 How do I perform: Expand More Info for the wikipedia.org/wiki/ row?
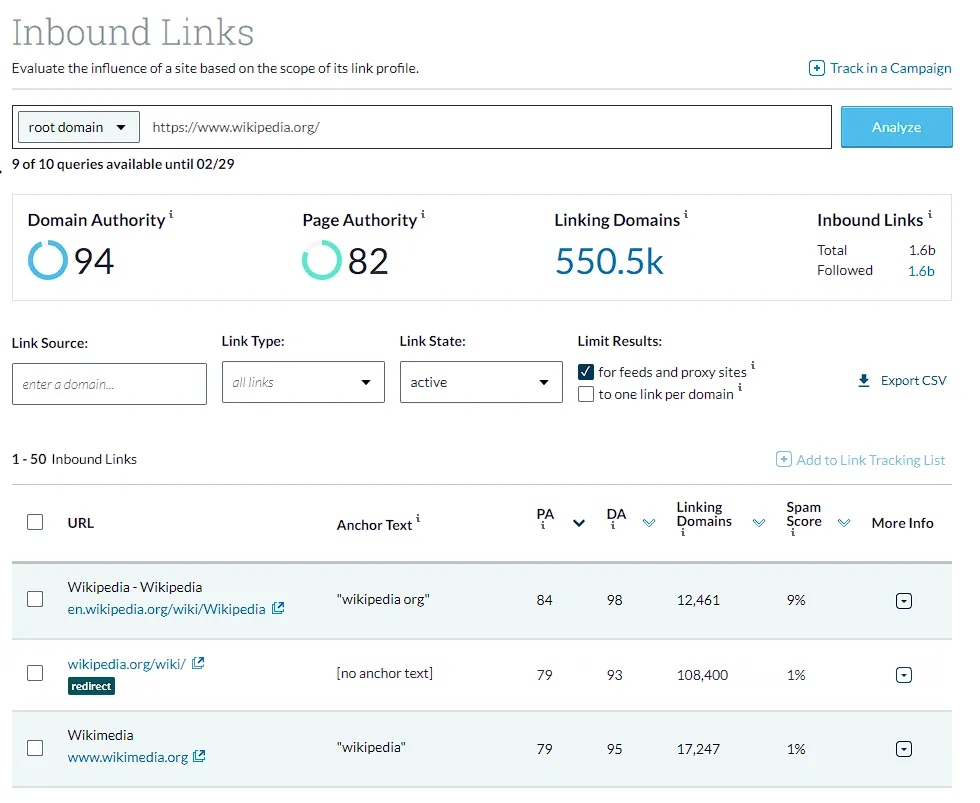click(904, 675)
